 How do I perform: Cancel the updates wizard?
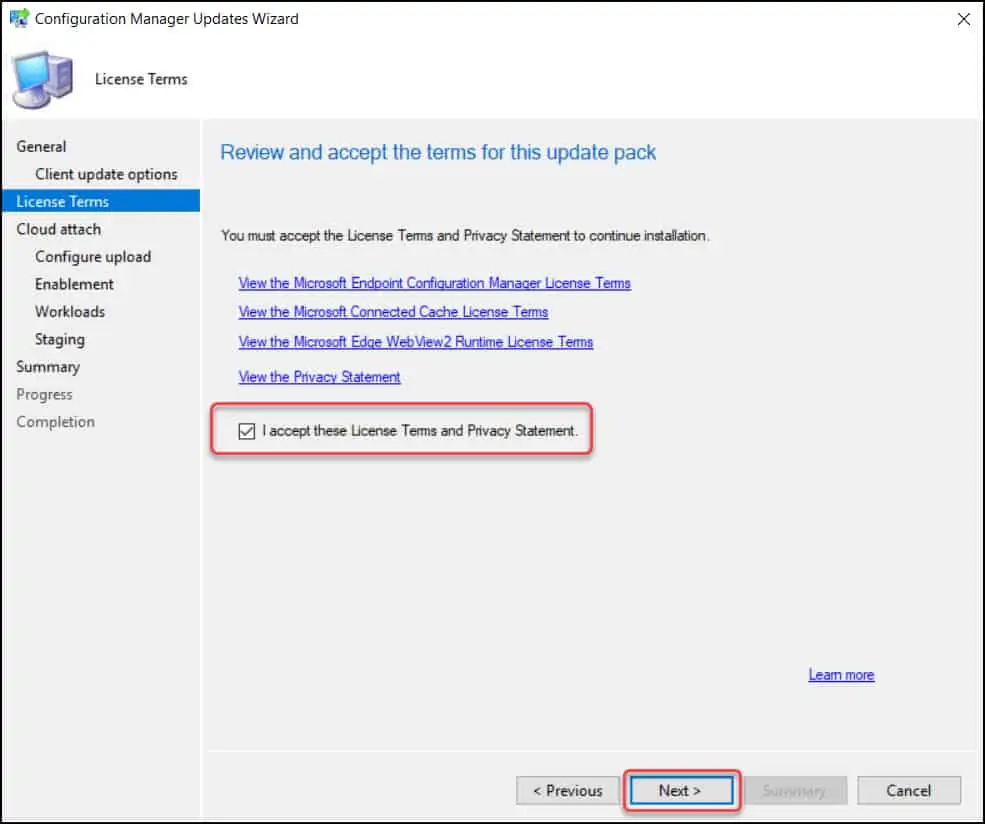tap(909, 791)
